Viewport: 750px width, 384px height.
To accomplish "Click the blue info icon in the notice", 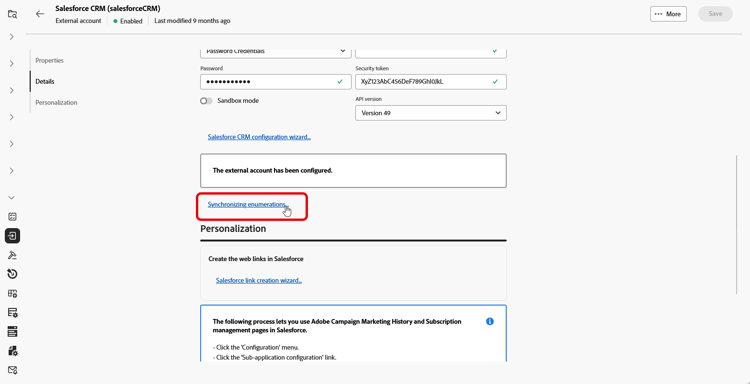I will pos(490,321).
